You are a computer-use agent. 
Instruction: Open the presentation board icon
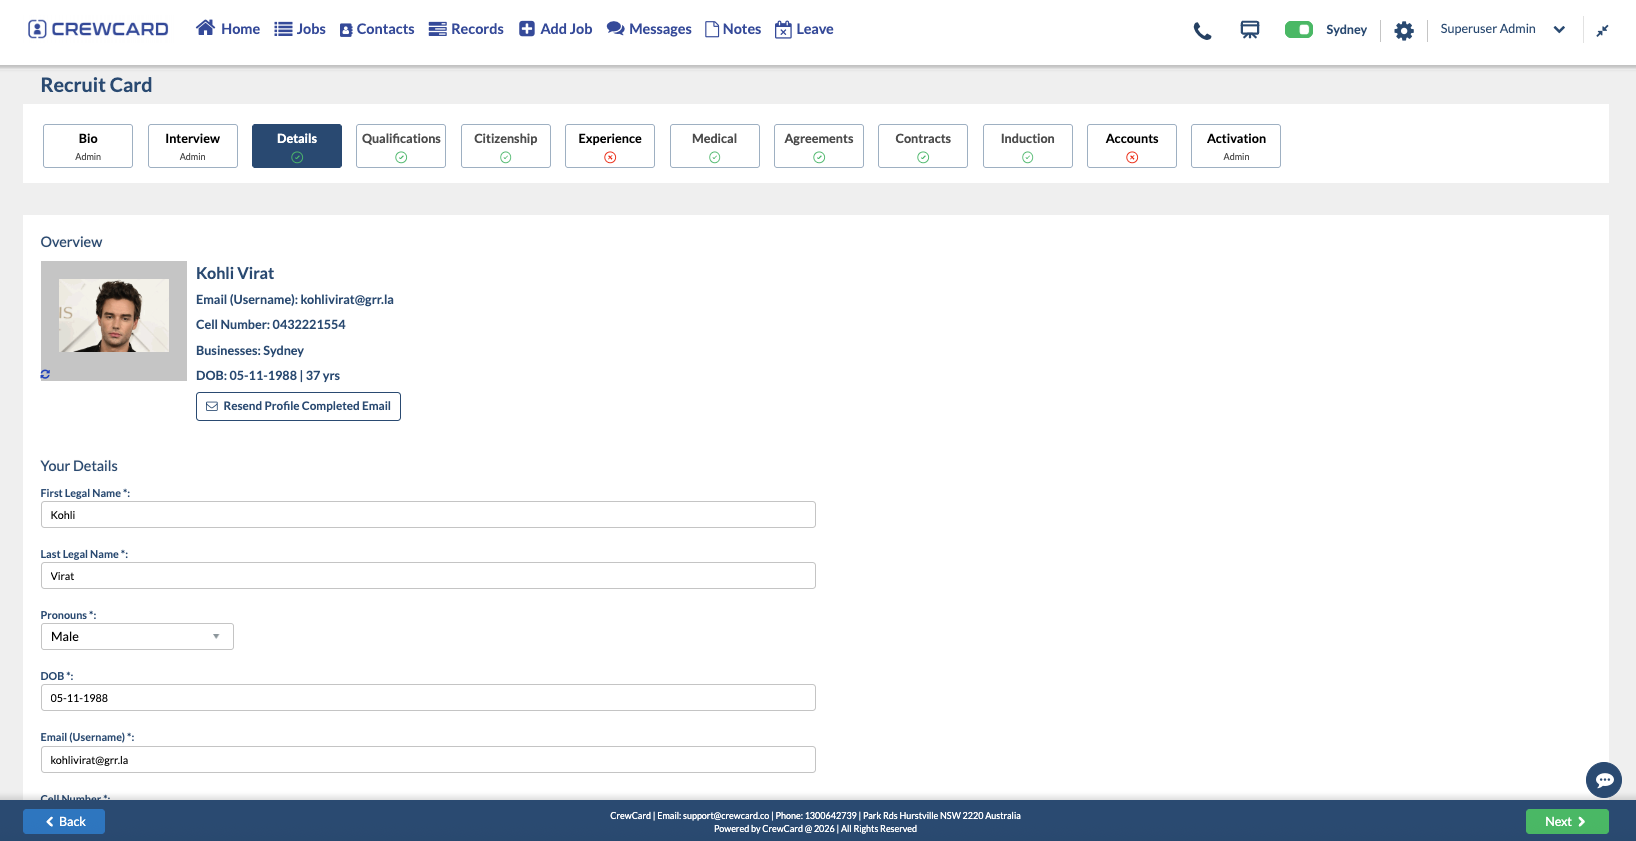coord(1250,30)
